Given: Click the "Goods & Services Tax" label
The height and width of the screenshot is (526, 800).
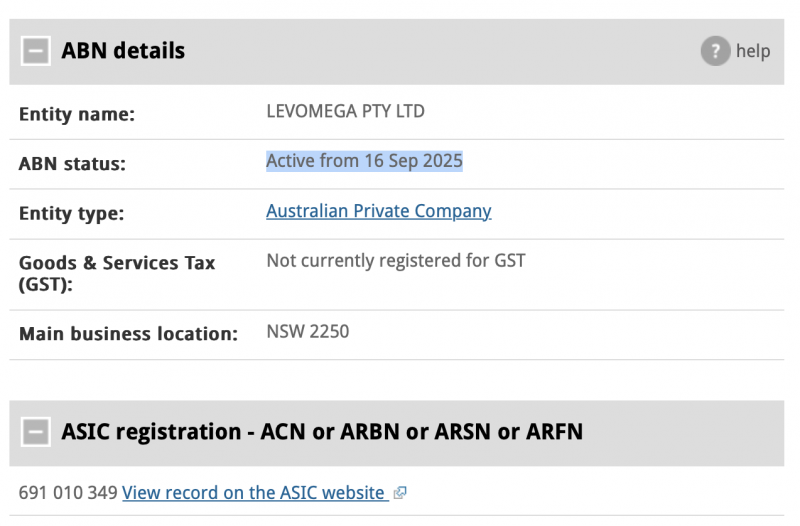Looking at the screenshot, I should [117, 263].
